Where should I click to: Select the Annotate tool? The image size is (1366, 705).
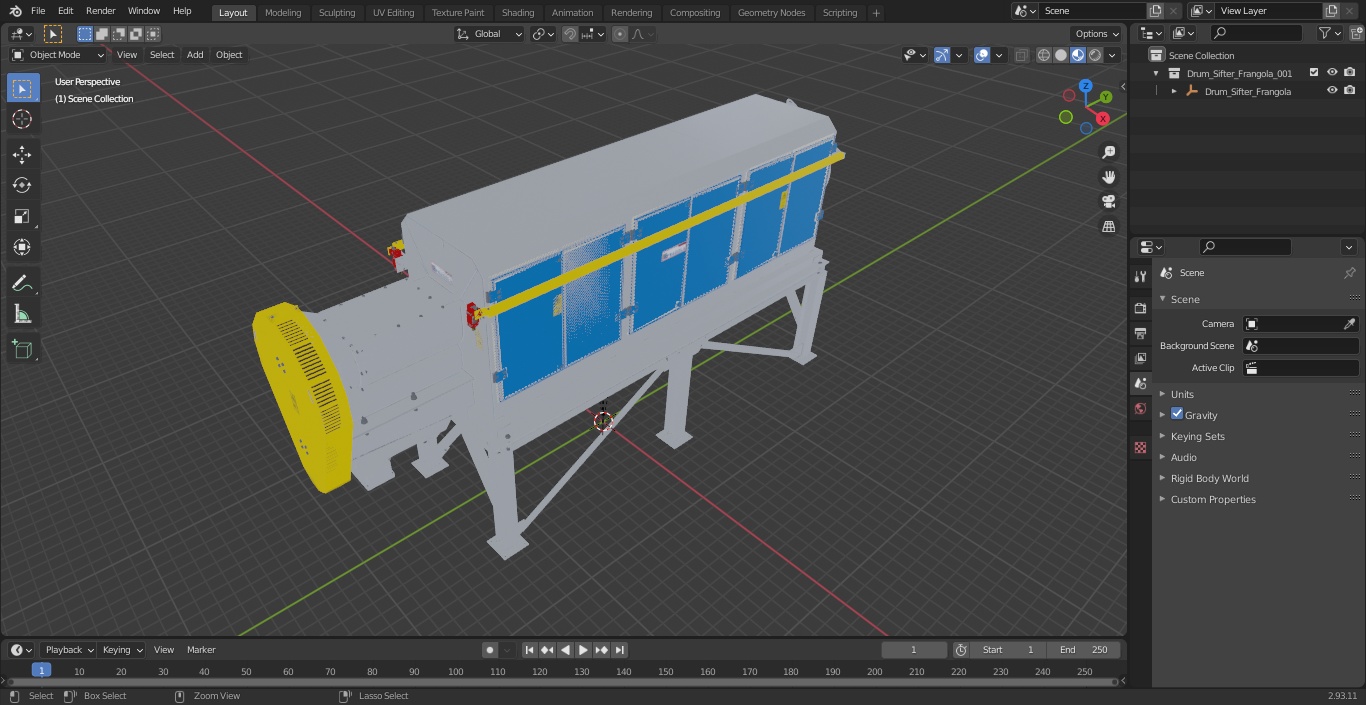click(22, 284)
